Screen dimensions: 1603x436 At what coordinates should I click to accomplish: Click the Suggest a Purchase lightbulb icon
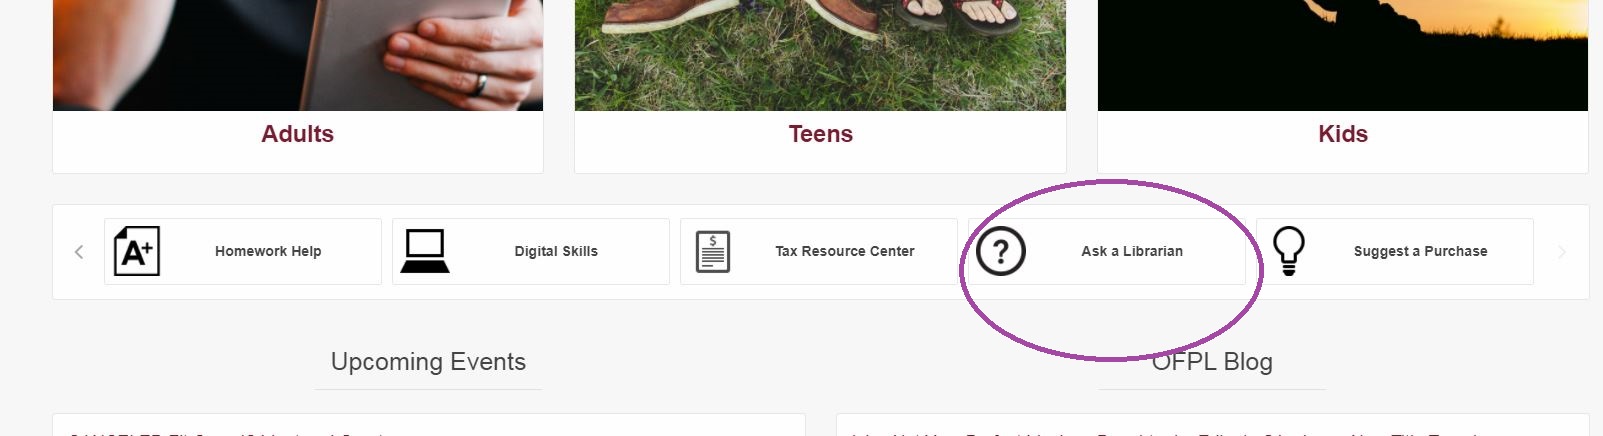[x=1289, y=251]
